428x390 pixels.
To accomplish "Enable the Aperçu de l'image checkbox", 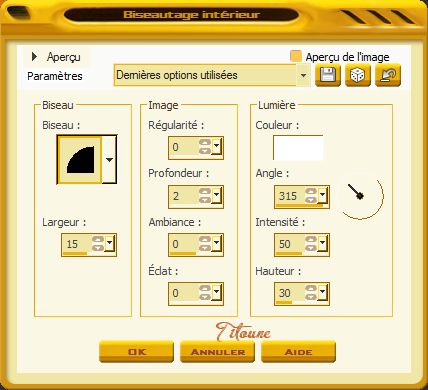I will (296, 56).
